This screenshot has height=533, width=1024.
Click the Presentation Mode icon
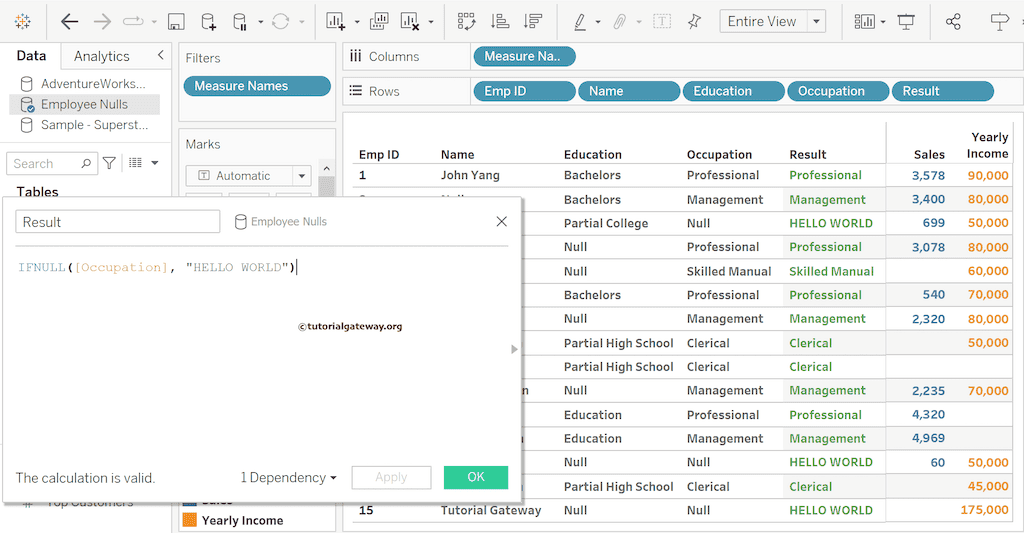coord(906,22)
